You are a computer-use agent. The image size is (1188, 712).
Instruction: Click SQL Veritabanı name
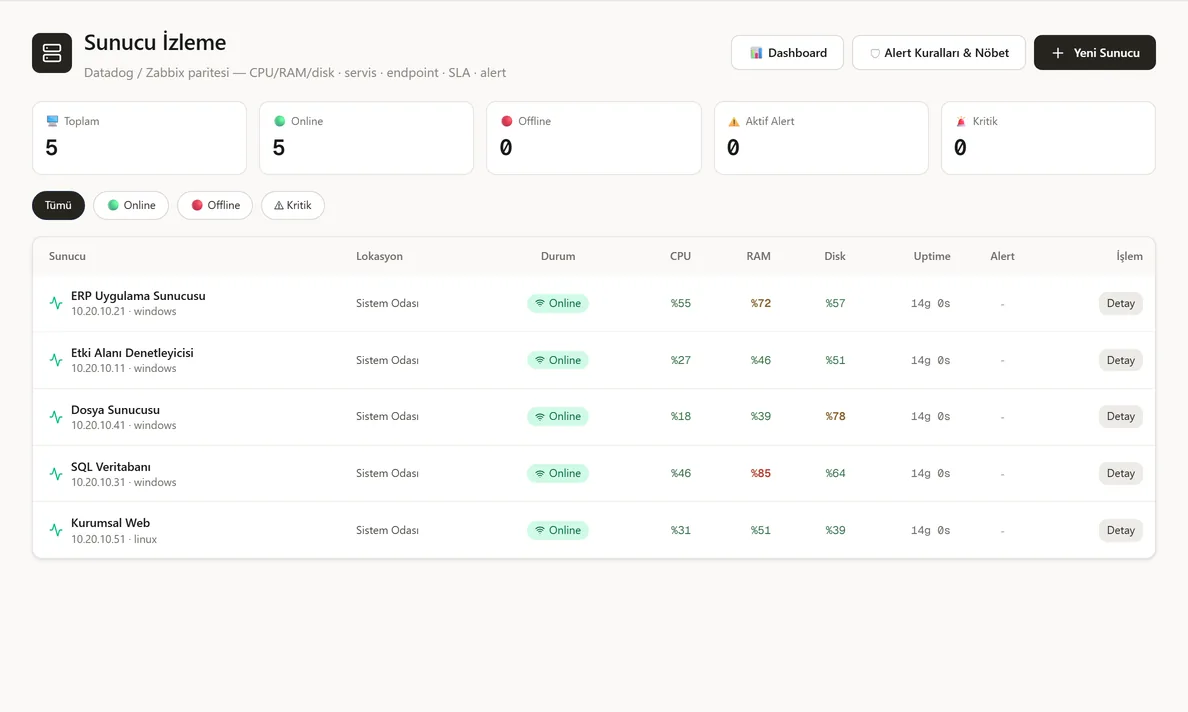111,467
